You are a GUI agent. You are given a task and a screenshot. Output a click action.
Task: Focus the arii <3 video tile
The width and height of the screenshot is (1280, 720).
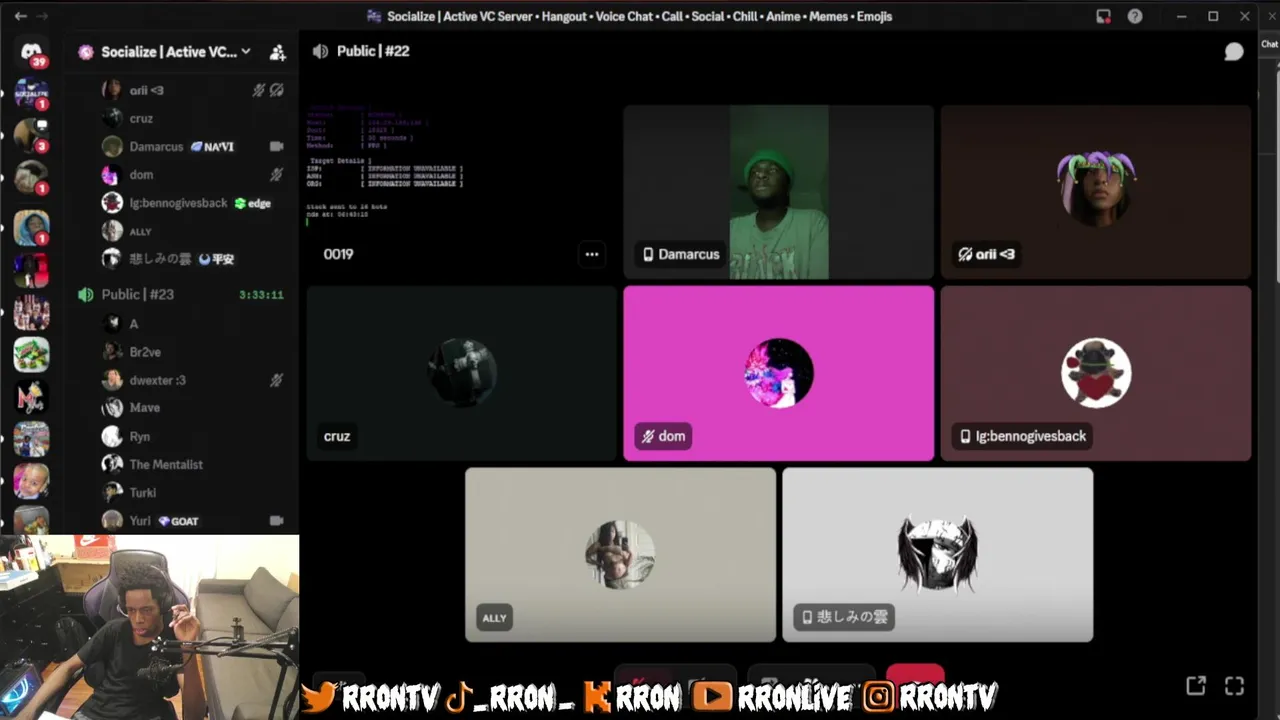click(x=1095, y=192)
